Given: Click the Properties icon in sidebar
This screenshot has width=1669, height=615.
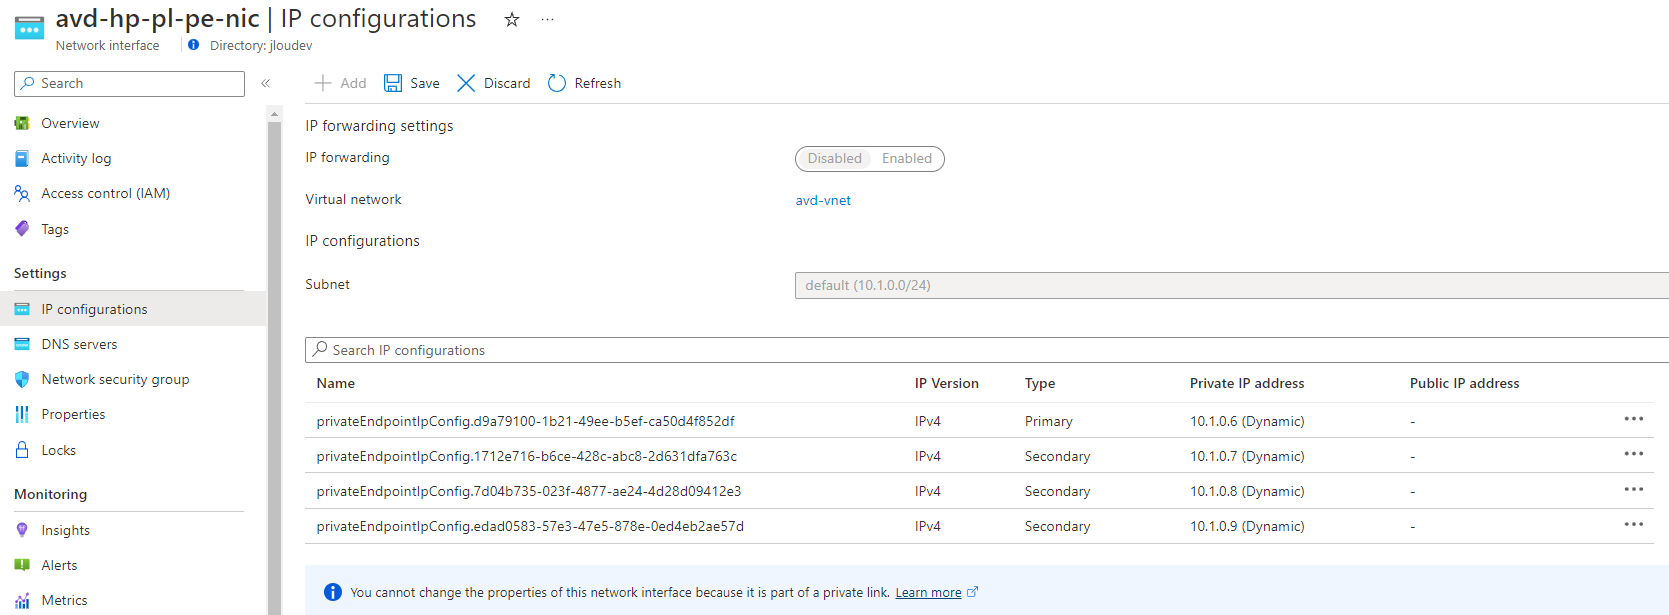Looking at the screenshot, I should [22, 414].
